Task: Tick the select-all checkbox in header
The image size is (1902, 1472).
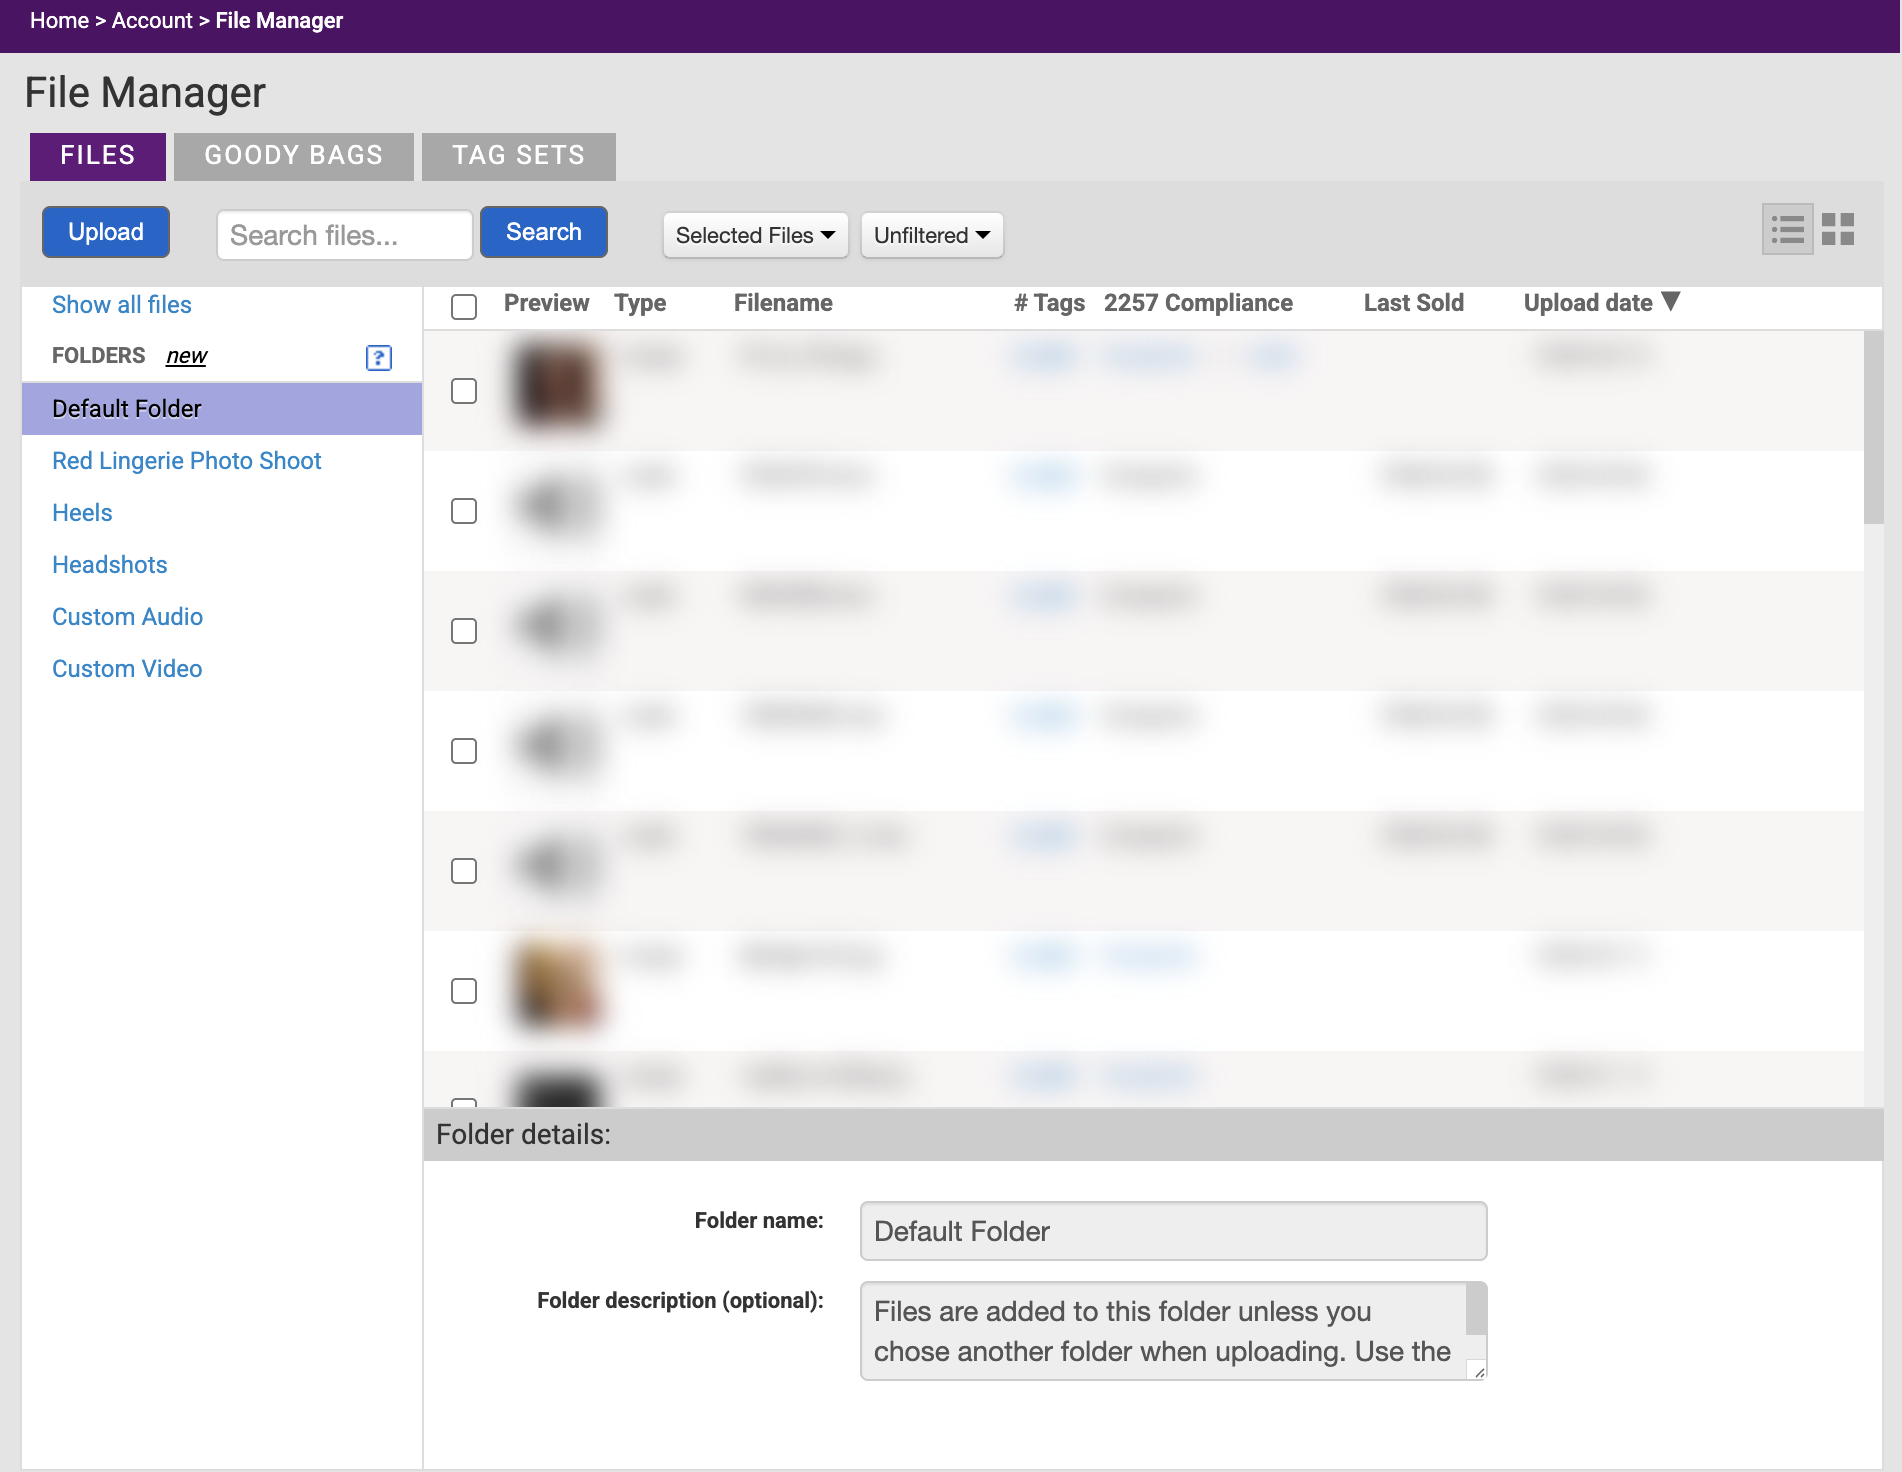Action: (464, 306)
